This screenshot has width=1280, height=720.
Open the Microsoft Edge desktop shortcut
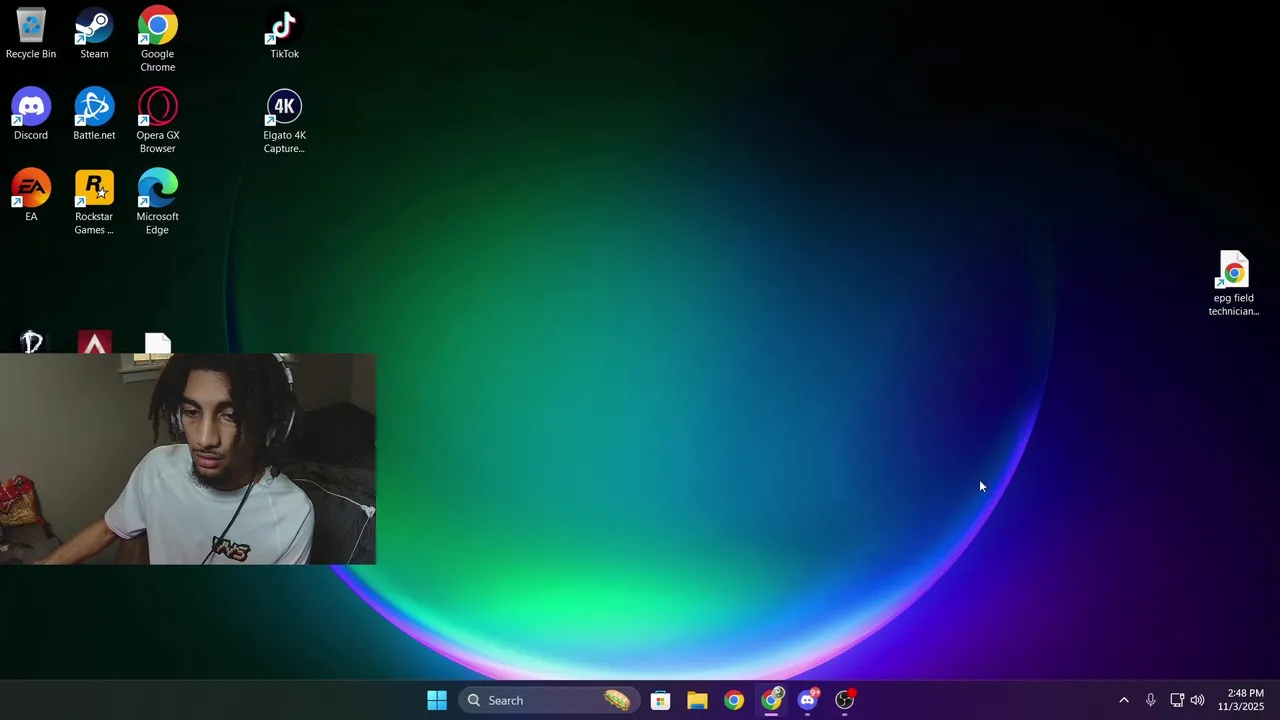(157, 202)
